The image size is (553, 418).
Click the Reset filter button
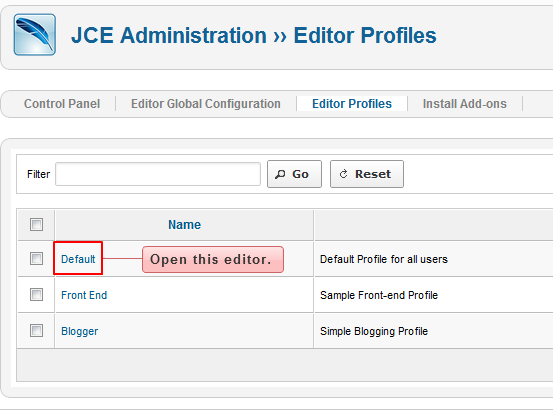(x=367, y=174)
